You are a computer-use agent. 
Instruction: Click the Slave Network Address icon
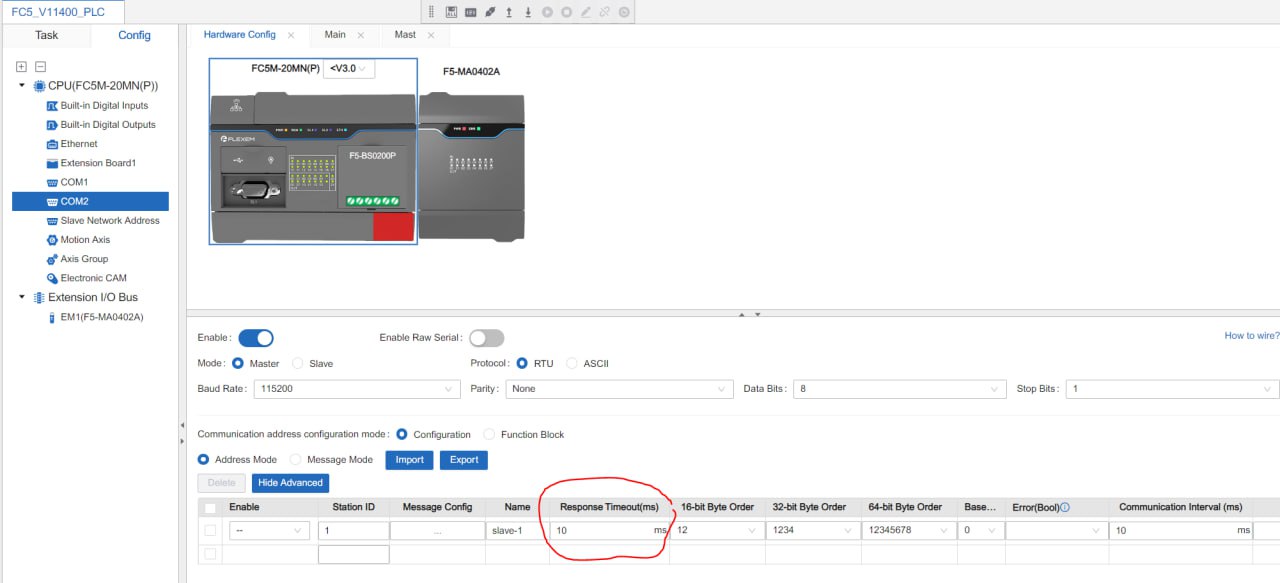click(52, 221)
